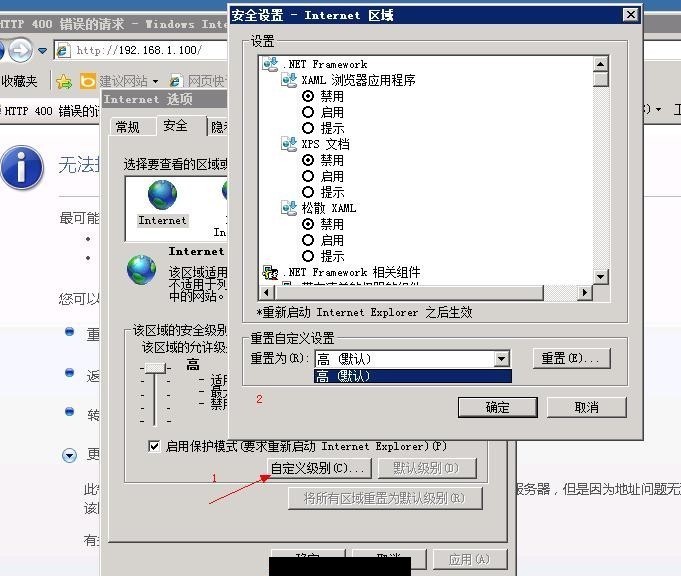Click the blue info icon on error page
This screenshot has width=681, height=576.
pos(22,168)
